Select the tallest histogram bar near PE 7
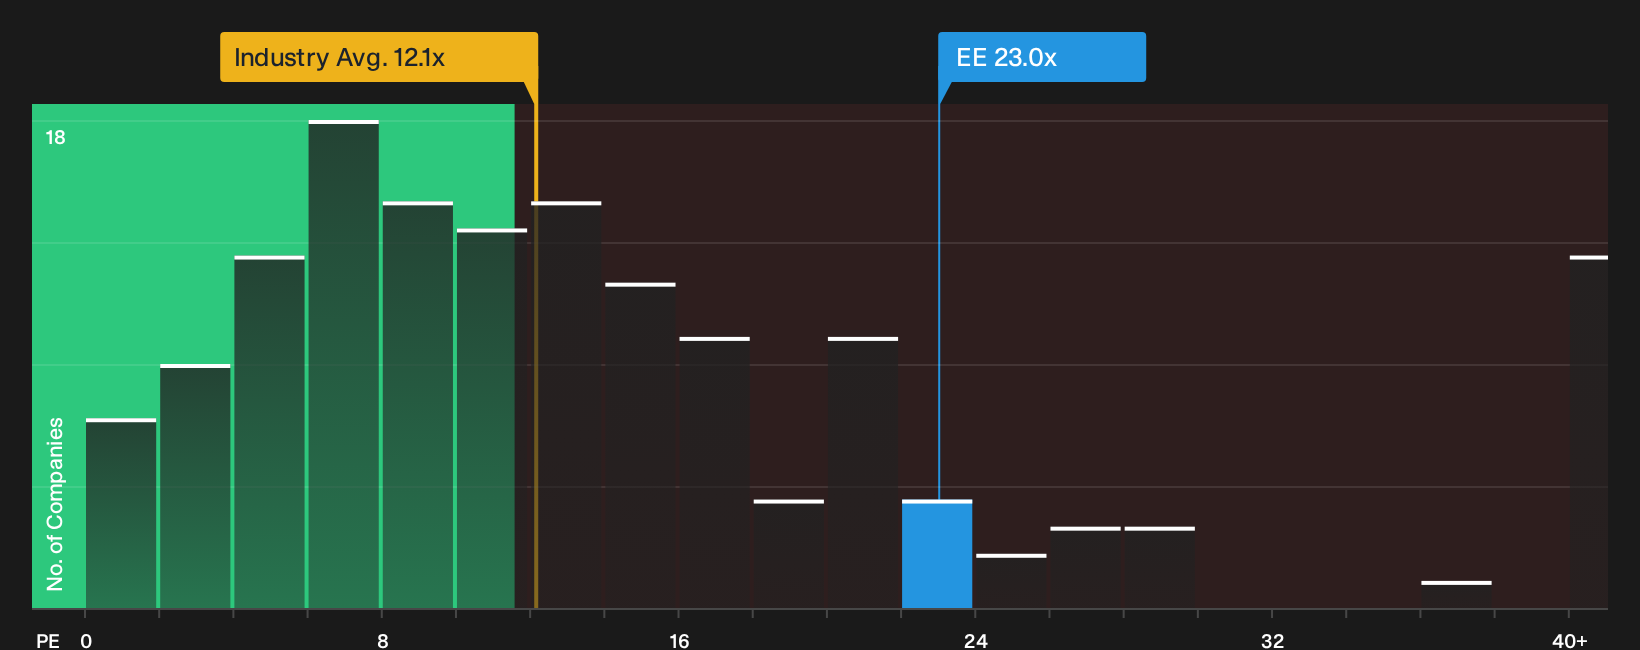 coord(344,364)
